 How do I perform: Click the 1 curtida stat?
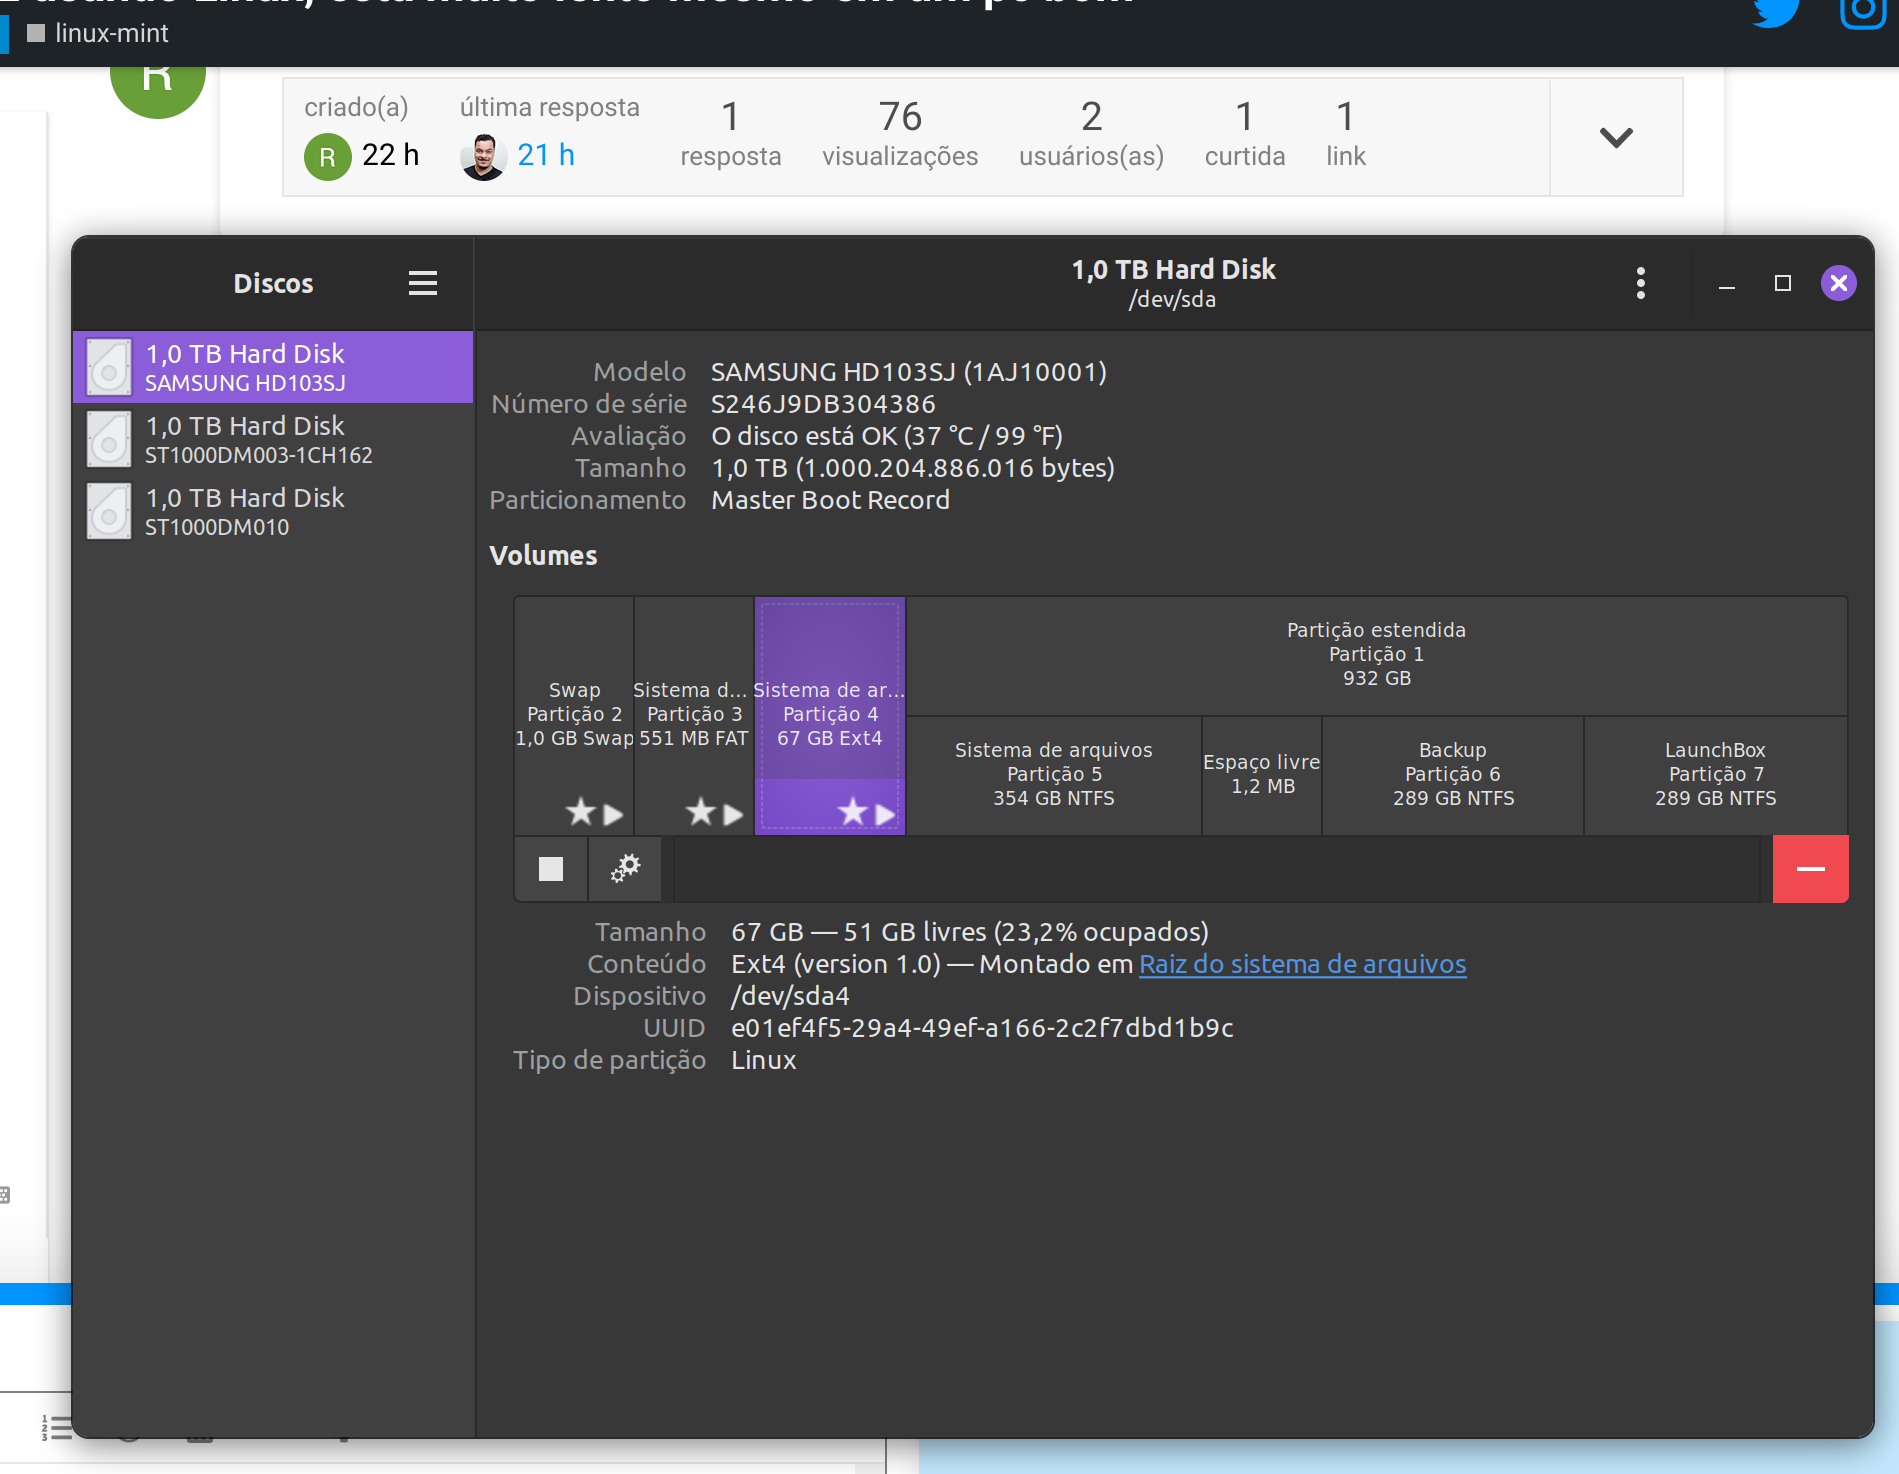[x=1245, y=135]
